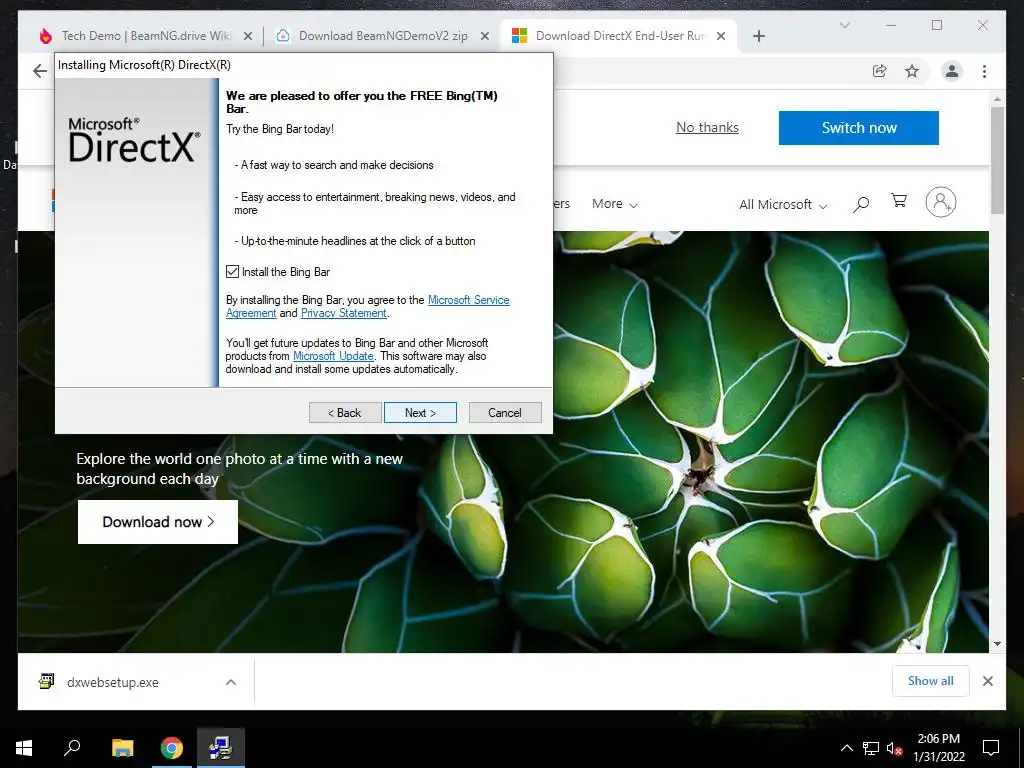Screen dimensions: 1024x768
Task: Click the Switch now button
Action: 859,128
